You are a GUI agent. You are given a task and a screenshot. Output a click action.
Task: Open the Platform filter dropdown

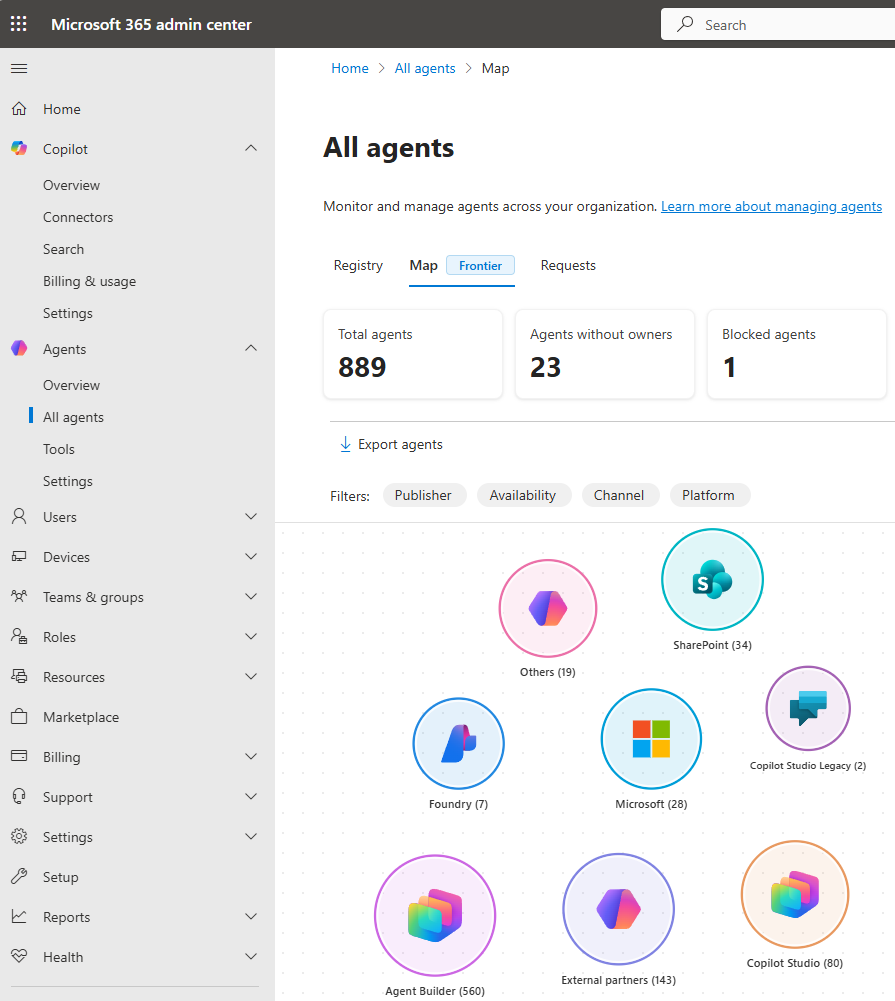(708, 495)
